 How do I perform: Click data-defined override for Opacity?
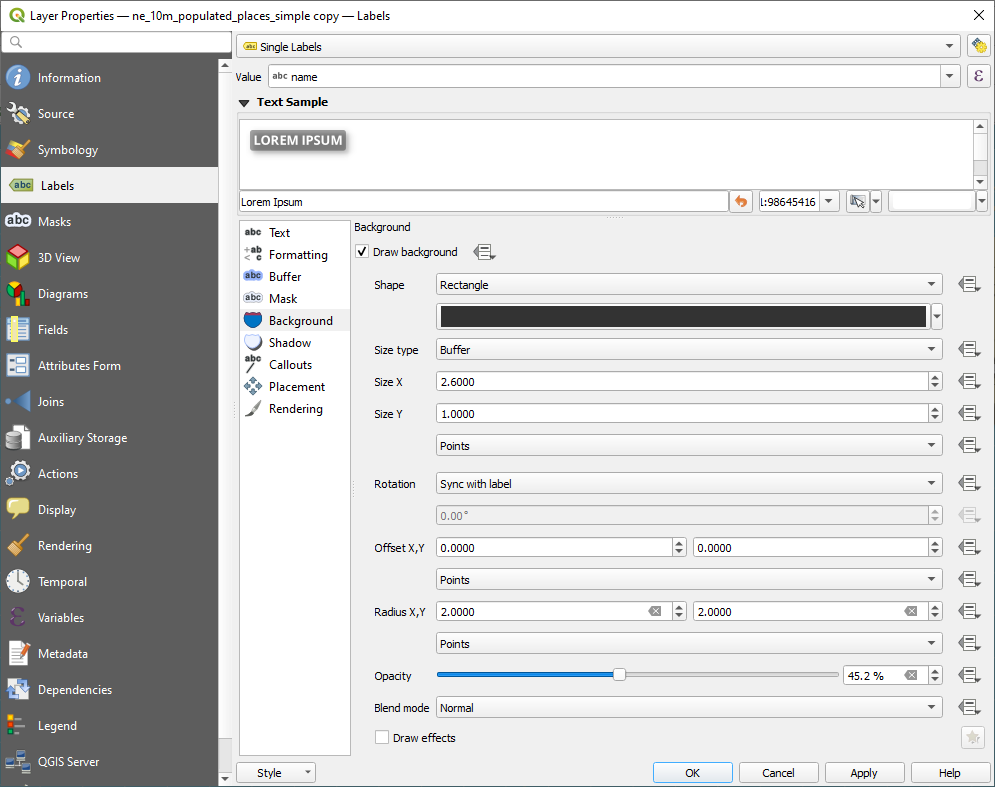point(968,675)
